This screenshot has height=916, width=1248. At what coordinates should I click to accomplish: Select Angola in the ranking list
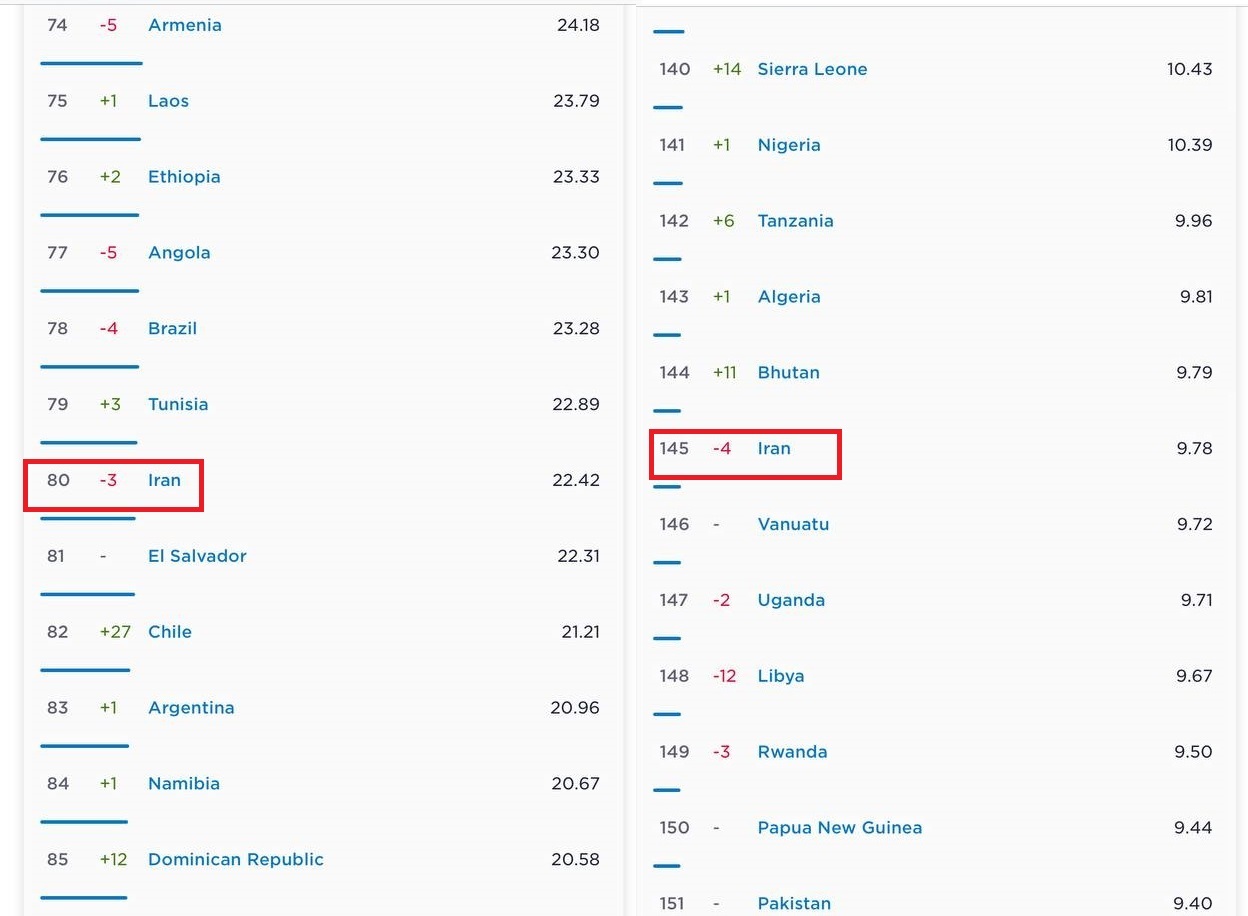179,253
